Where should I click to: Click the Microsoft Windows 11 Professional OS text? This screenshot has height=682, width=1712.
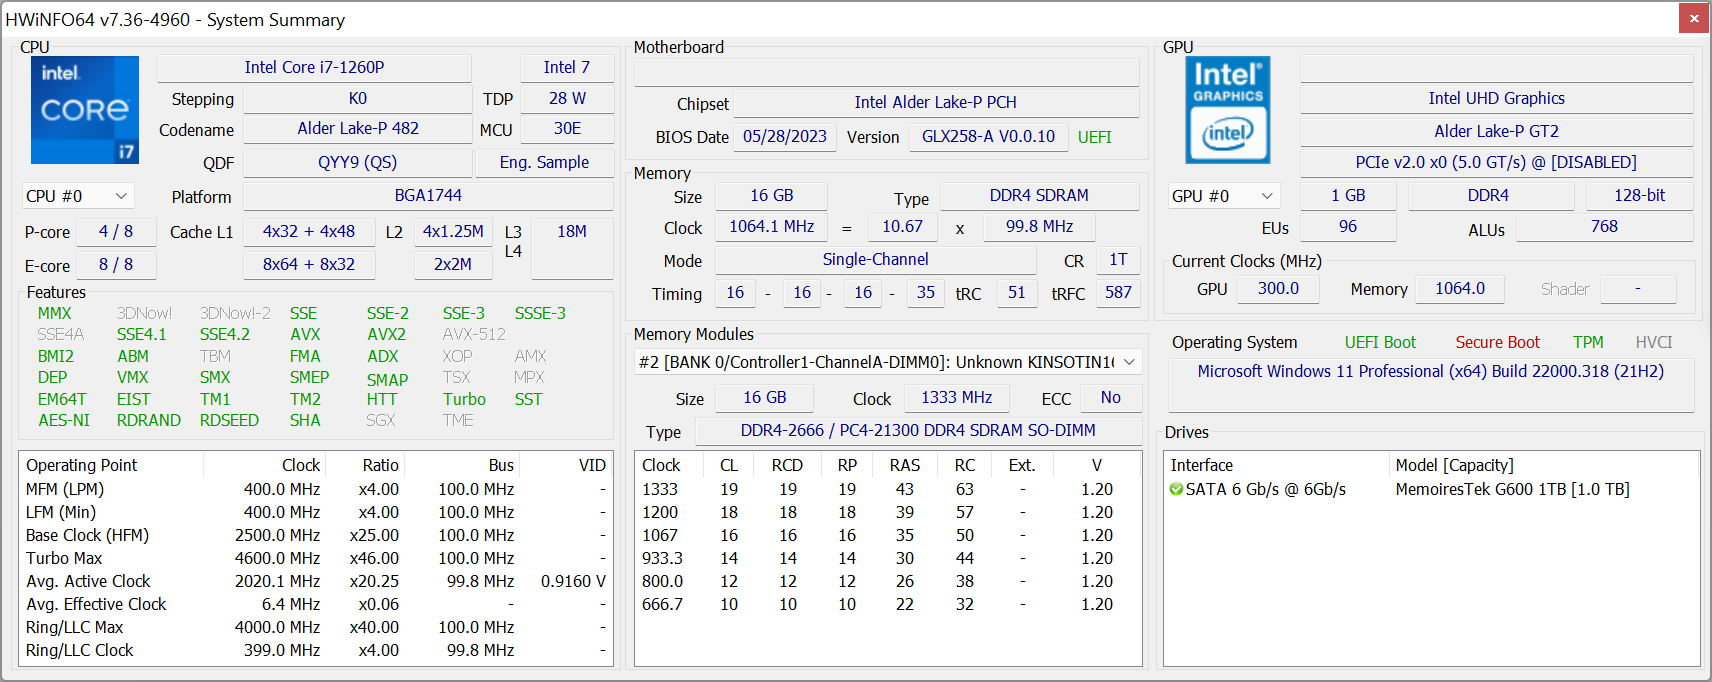pyautogui.click(x=1430, y=371)
